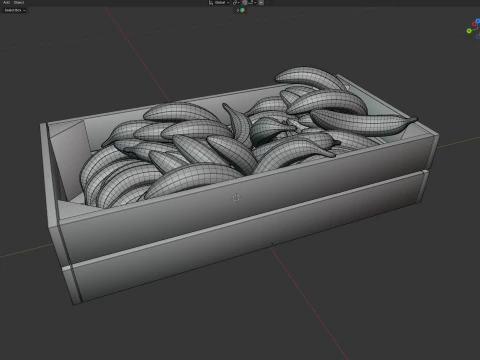Open the snap target options dropdown

coord(252,3)
